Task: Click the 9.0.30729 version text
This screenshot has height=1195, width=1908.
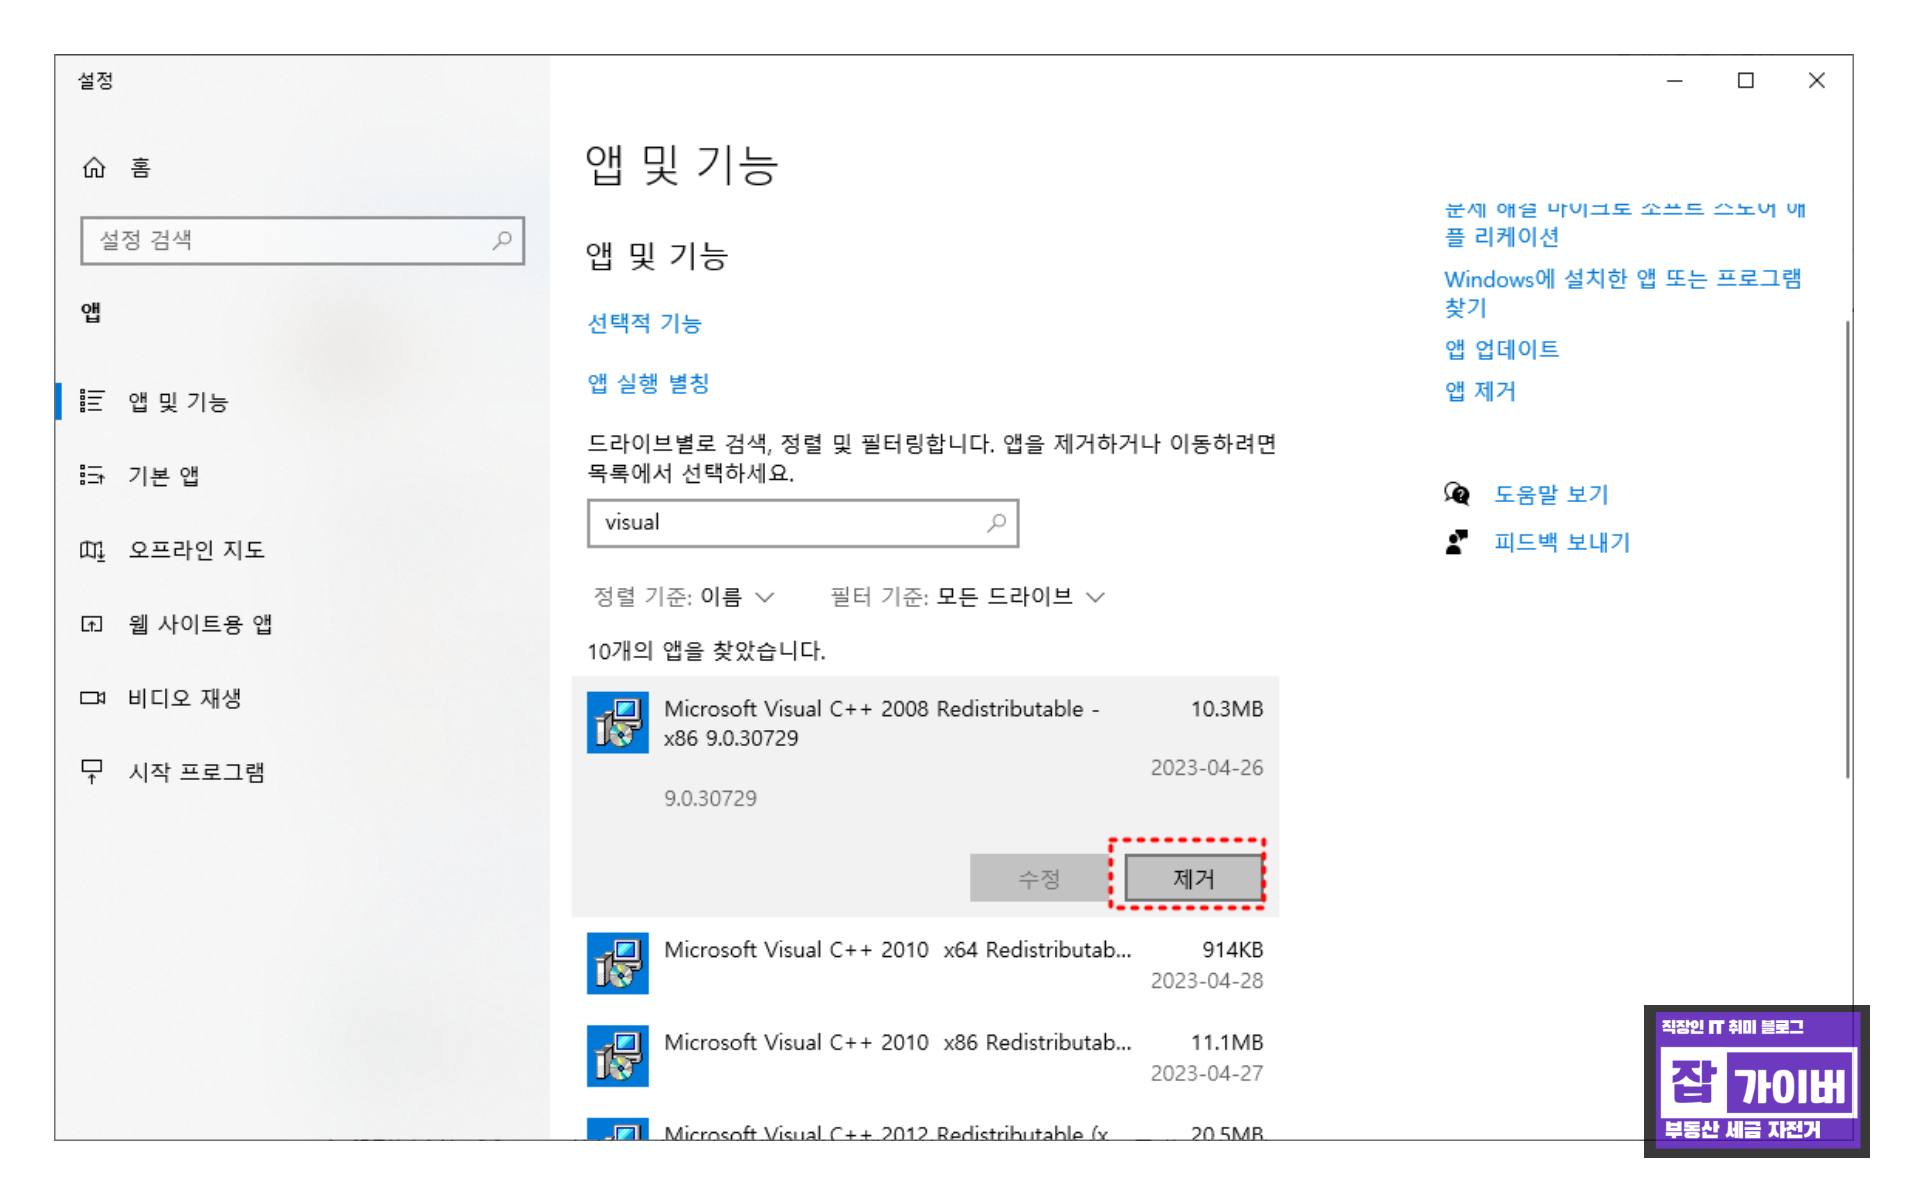Action: (710, 798)
